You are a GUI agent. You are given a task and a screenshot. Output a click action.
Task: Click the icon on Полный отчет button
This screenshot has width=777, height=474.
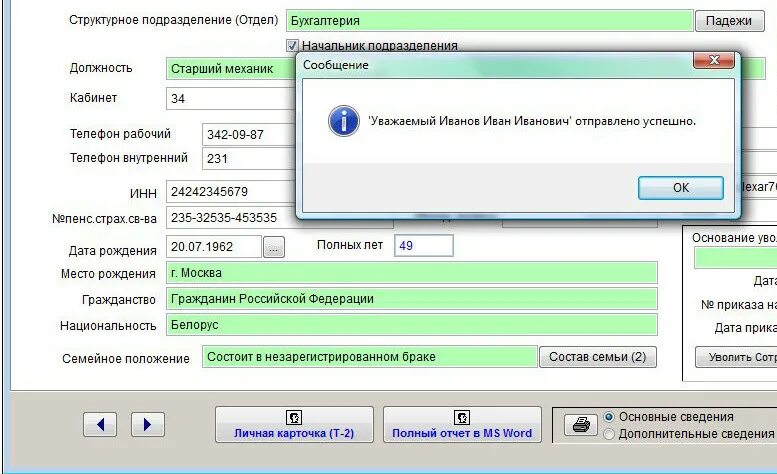(x=462, y=417)
